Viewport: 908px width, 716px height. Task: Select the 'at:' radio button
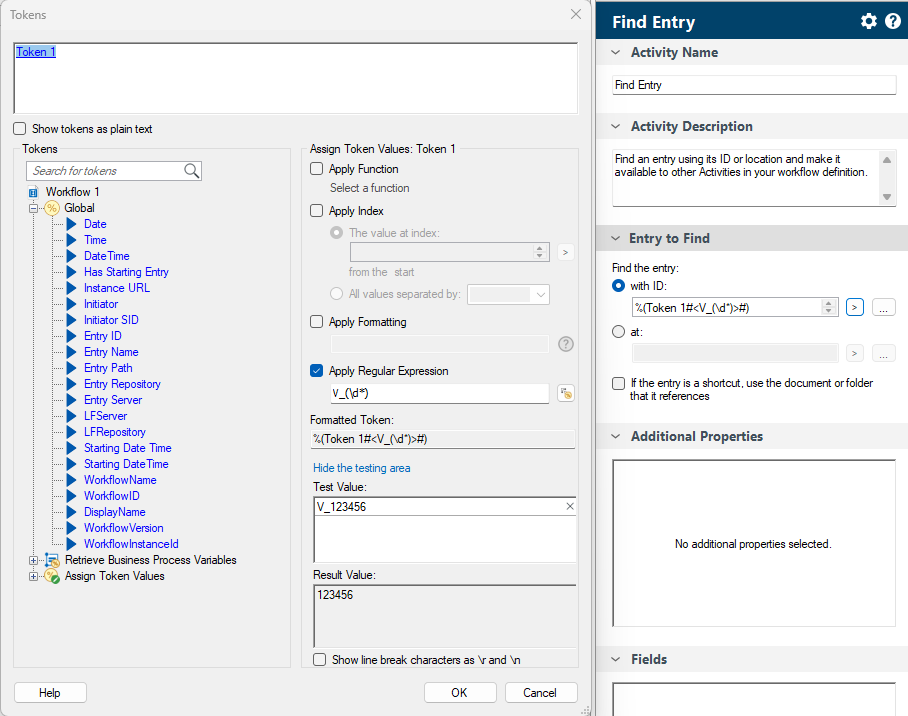[x=619, y=332]
